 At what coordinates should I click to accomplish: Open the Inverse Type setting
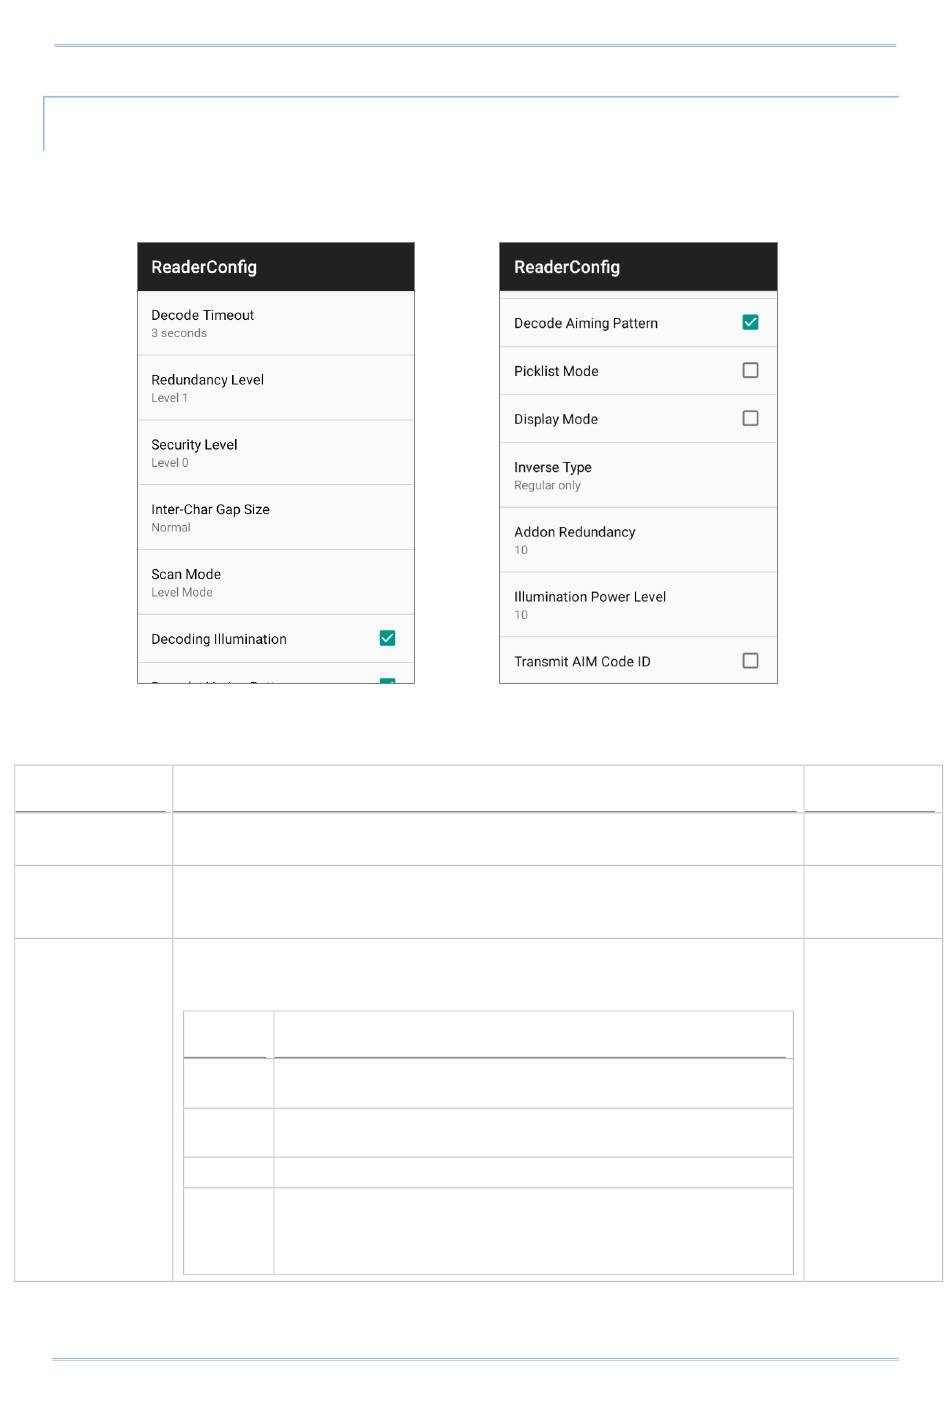(637, 475)
